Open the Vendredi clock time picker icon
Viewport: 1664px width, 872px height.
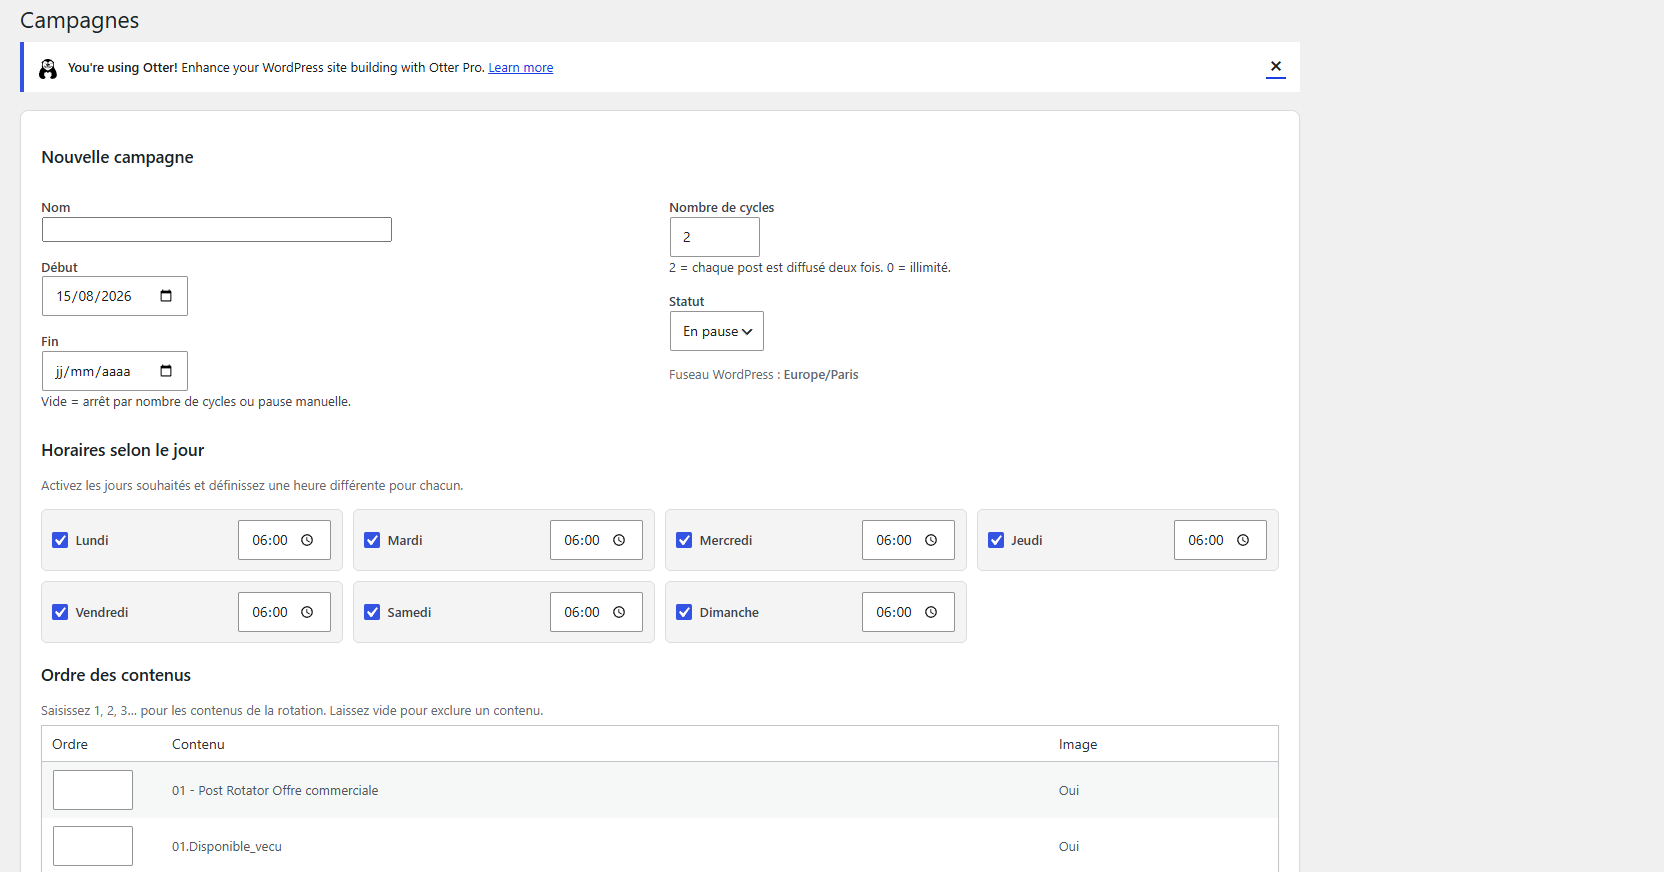pyautogui.click(x=307, y=612)
